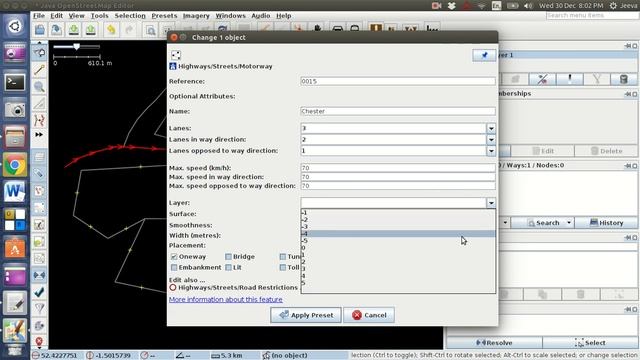Click the History button in selection panel
640x360 pixels.
pos(606,223)
